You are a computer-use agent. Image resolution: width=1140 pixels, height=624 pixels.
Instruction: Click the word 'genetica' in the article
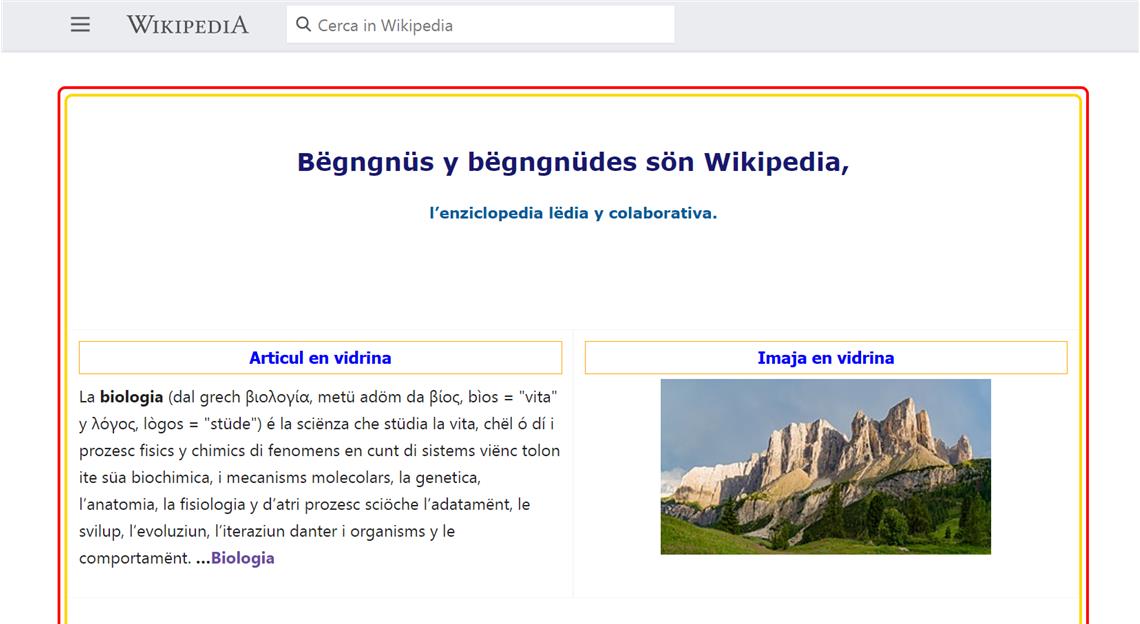[446, 478]
